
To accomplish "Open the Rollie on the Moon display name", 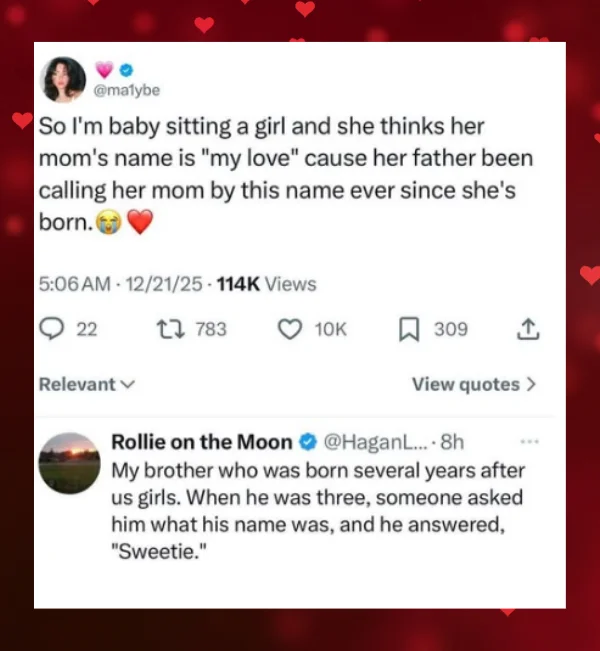I will pyautogui.click(x=201, y=442).
